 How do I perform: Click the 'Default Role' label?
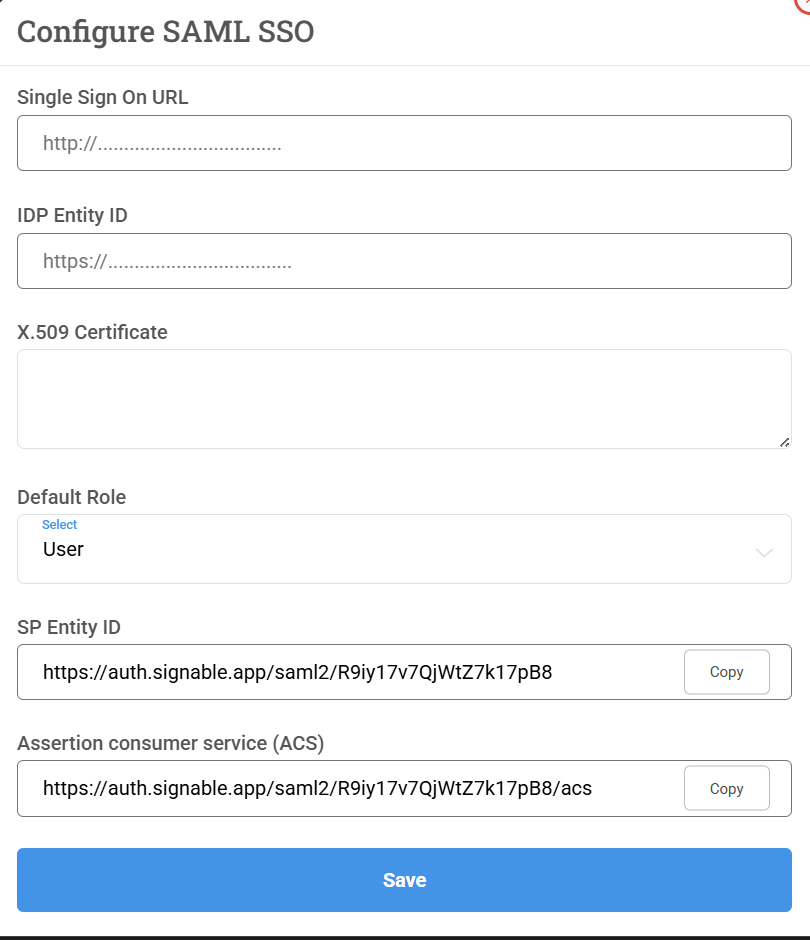(72, 497)
